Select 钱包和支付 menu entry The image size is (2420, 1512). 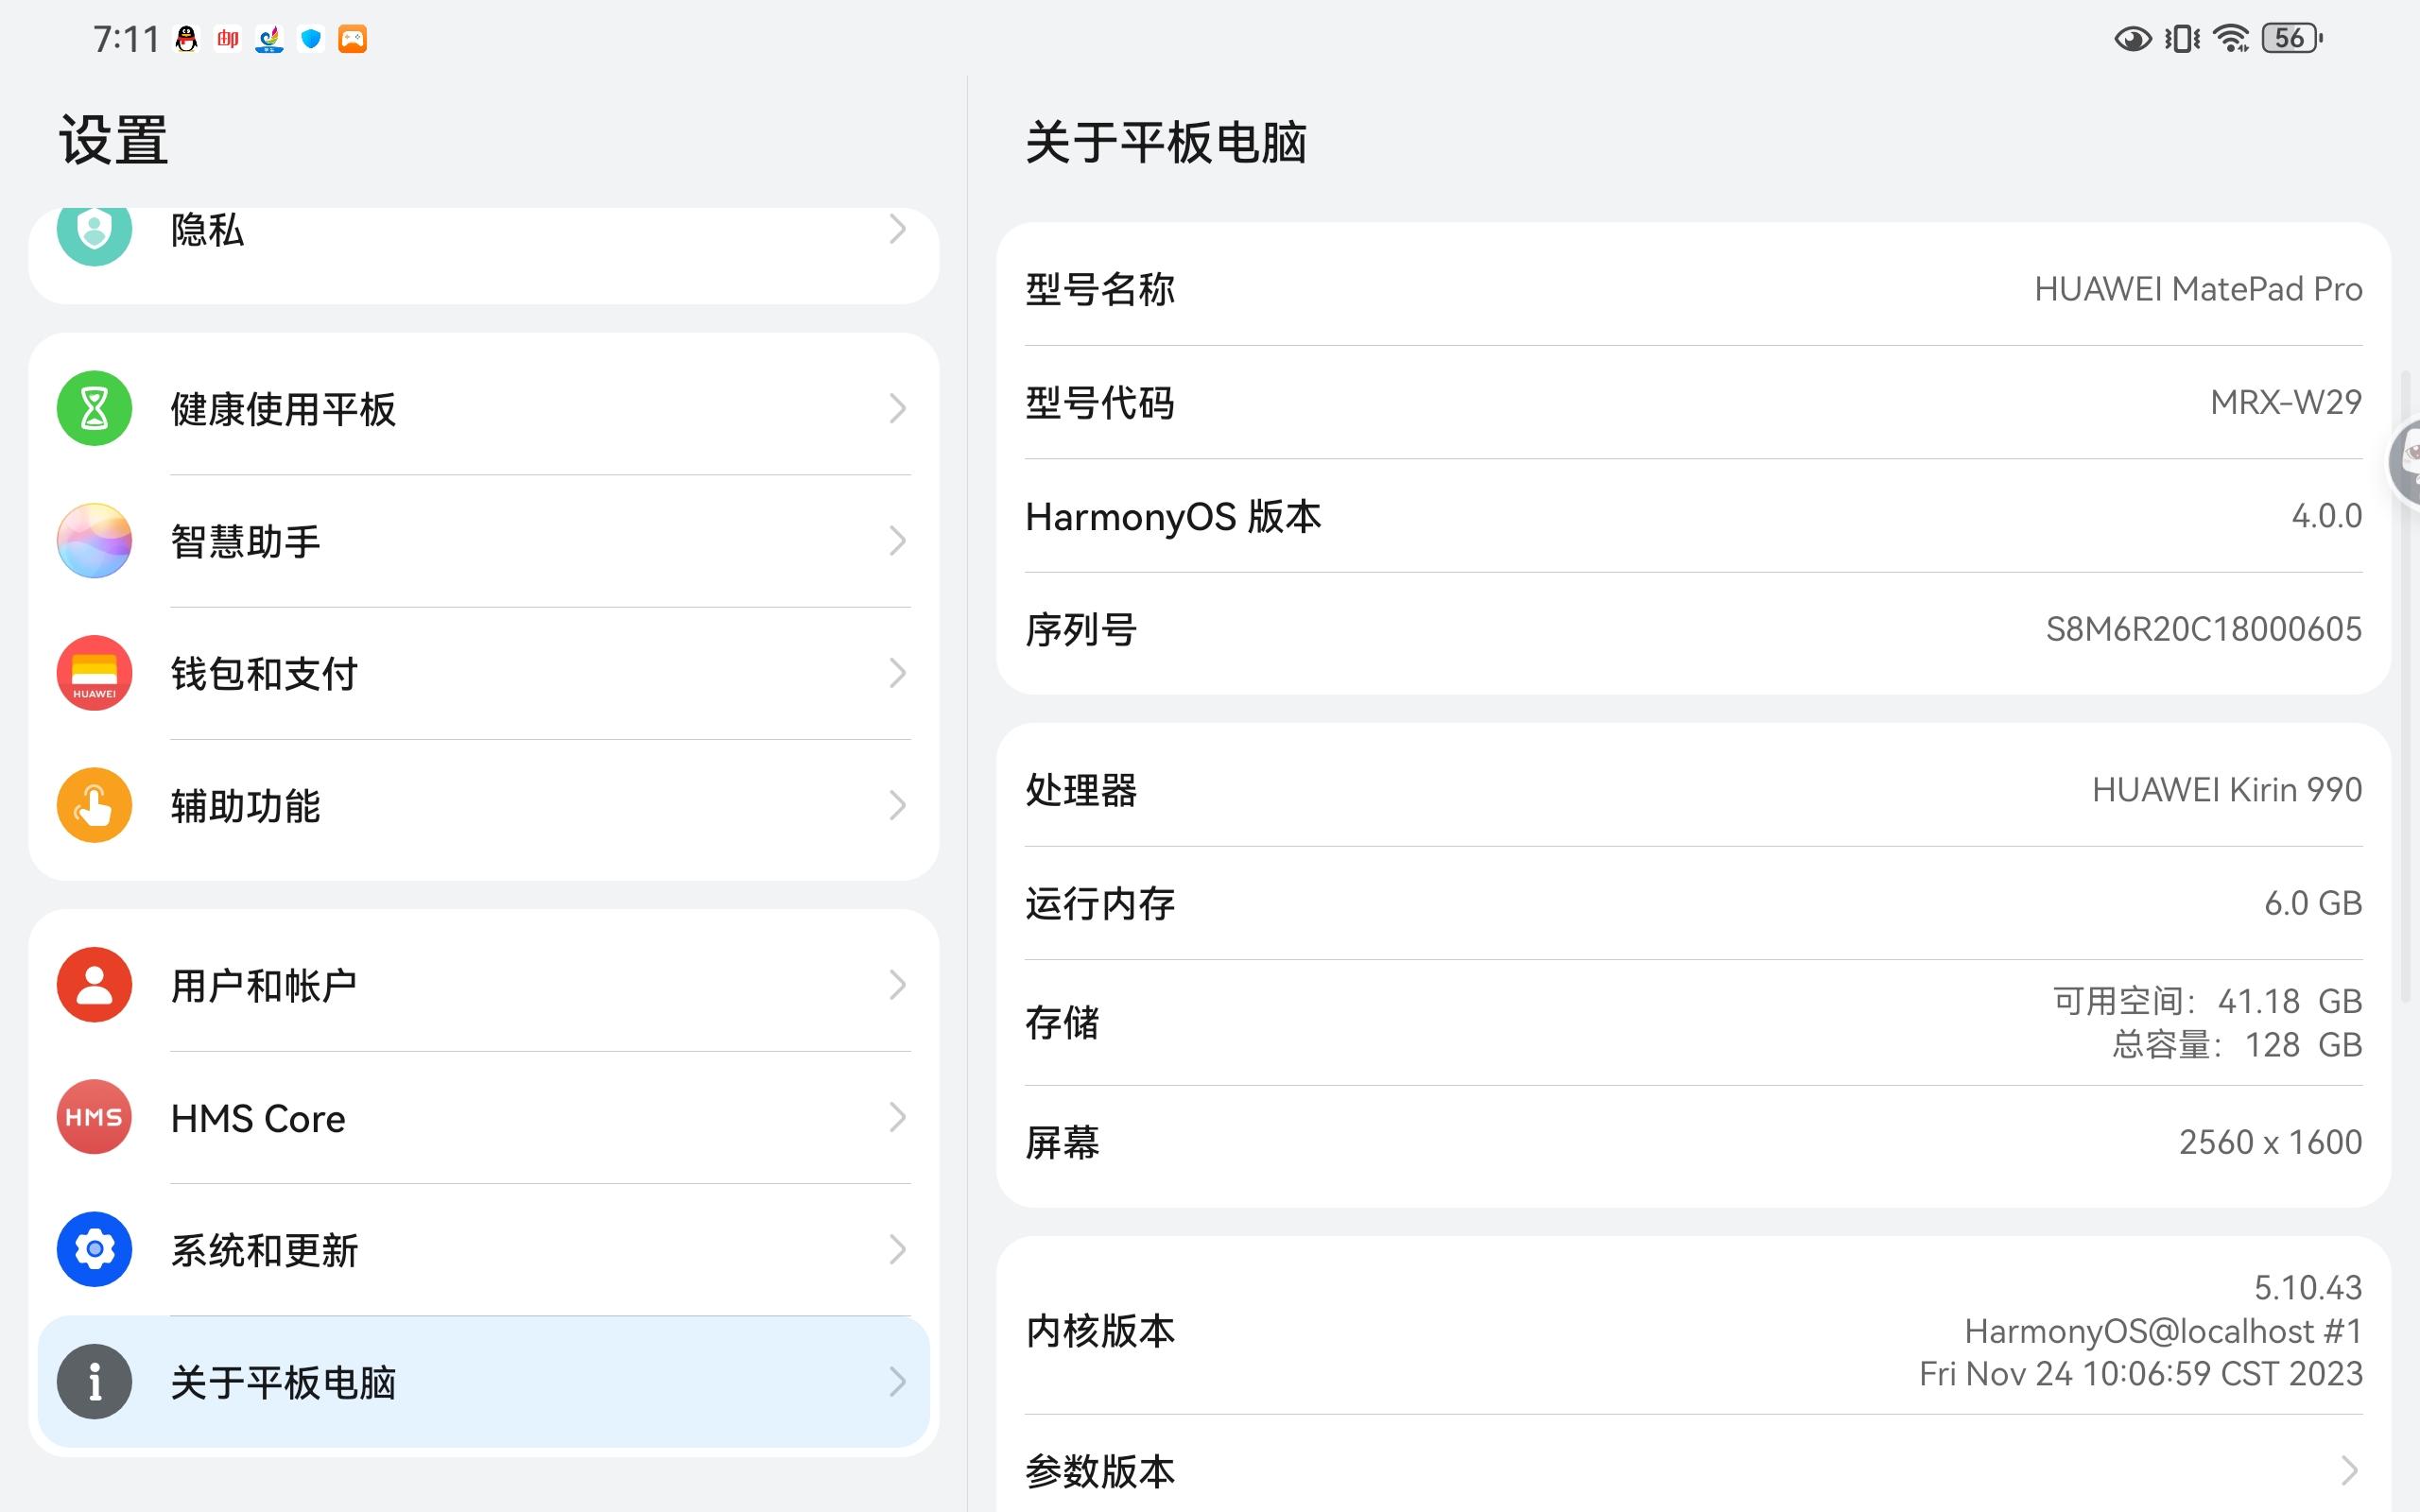484,673
